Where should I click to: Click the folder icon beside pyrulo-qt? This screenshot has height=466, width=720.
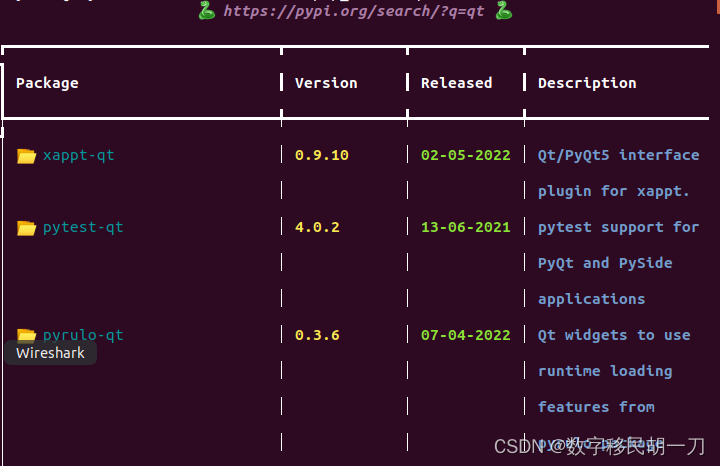(26, 335)
